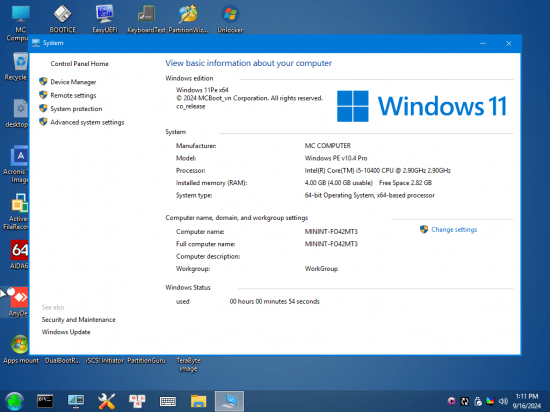Open System protection link

tap(76, 109)
